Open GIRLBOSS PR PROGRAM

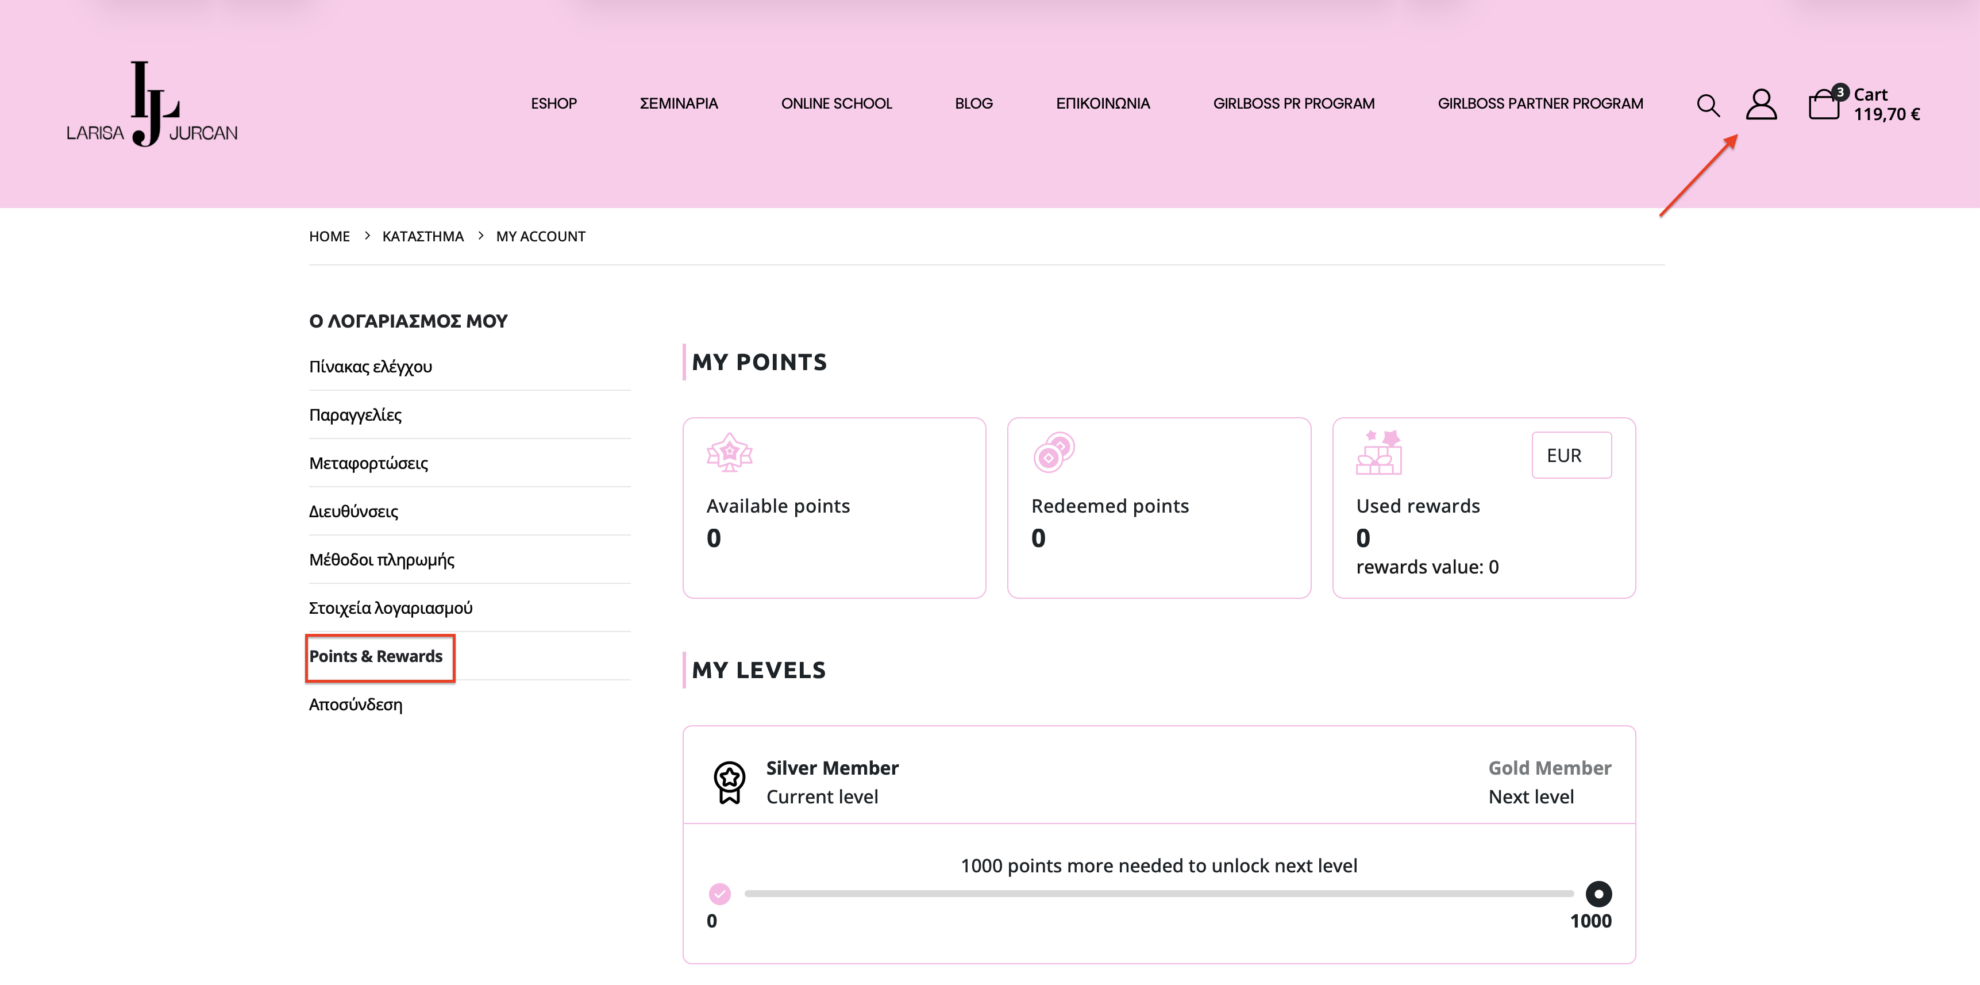point(1293,103)
